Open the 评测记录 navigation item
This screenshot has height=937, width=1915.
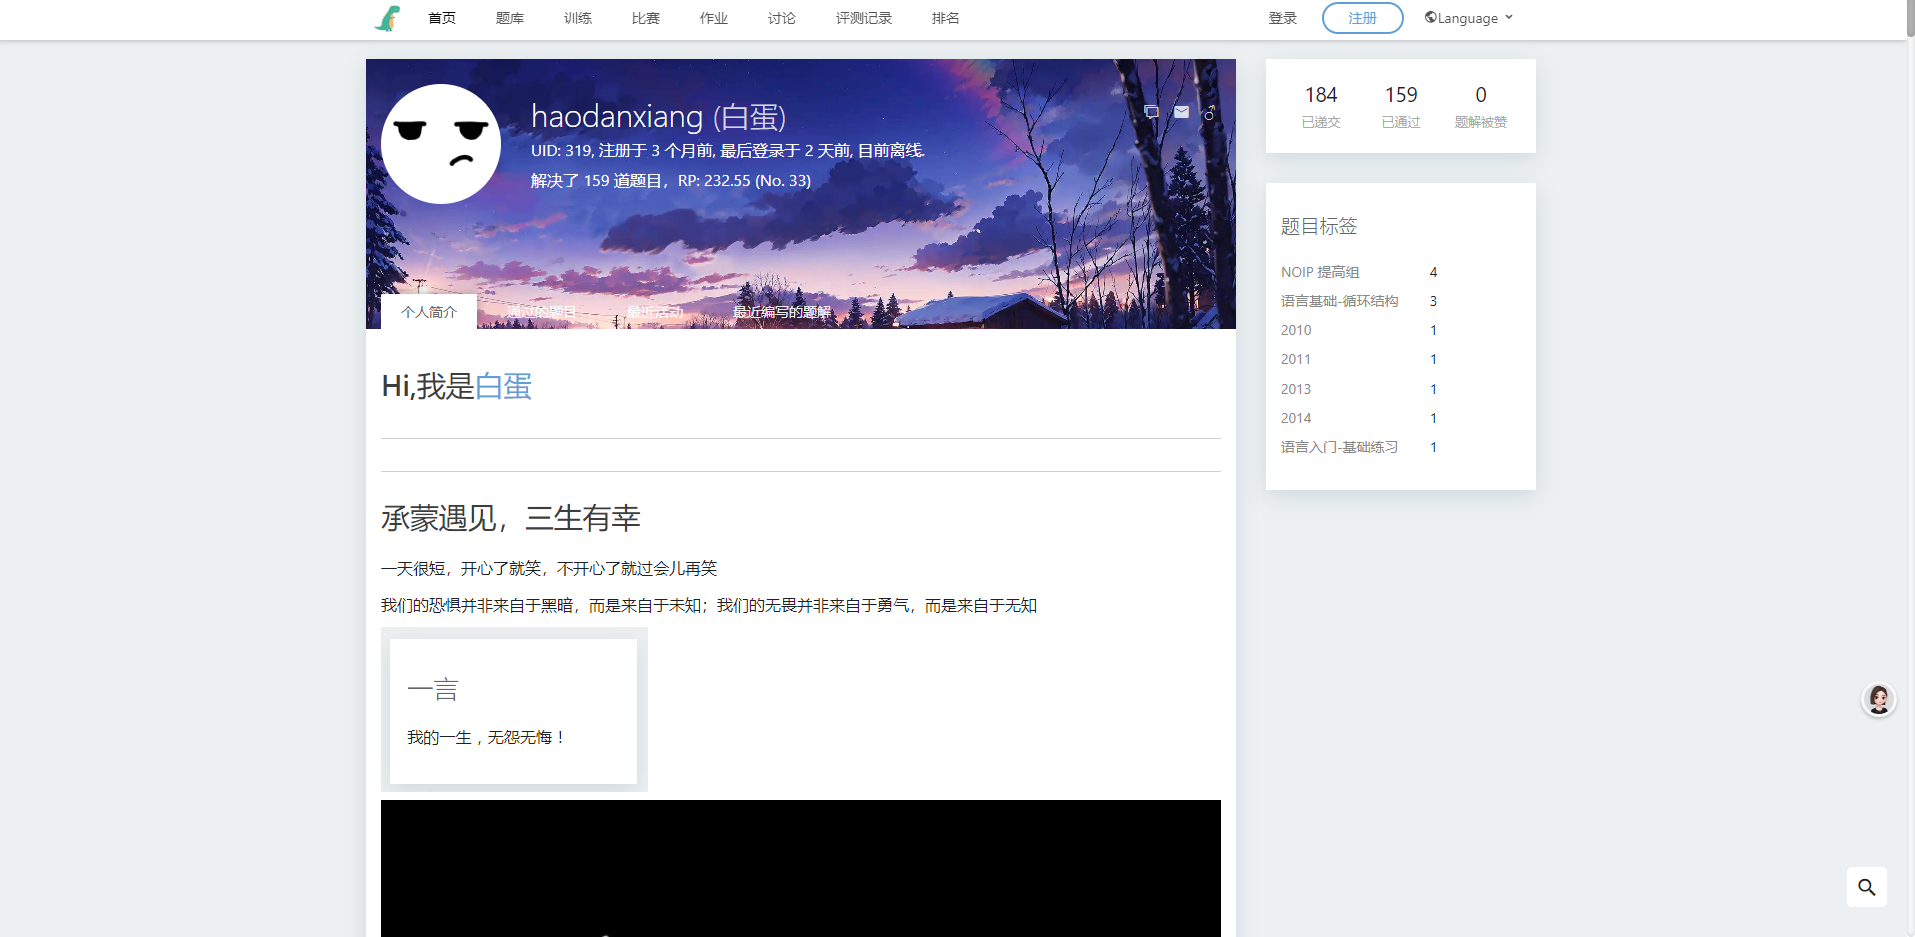(863, 18)
